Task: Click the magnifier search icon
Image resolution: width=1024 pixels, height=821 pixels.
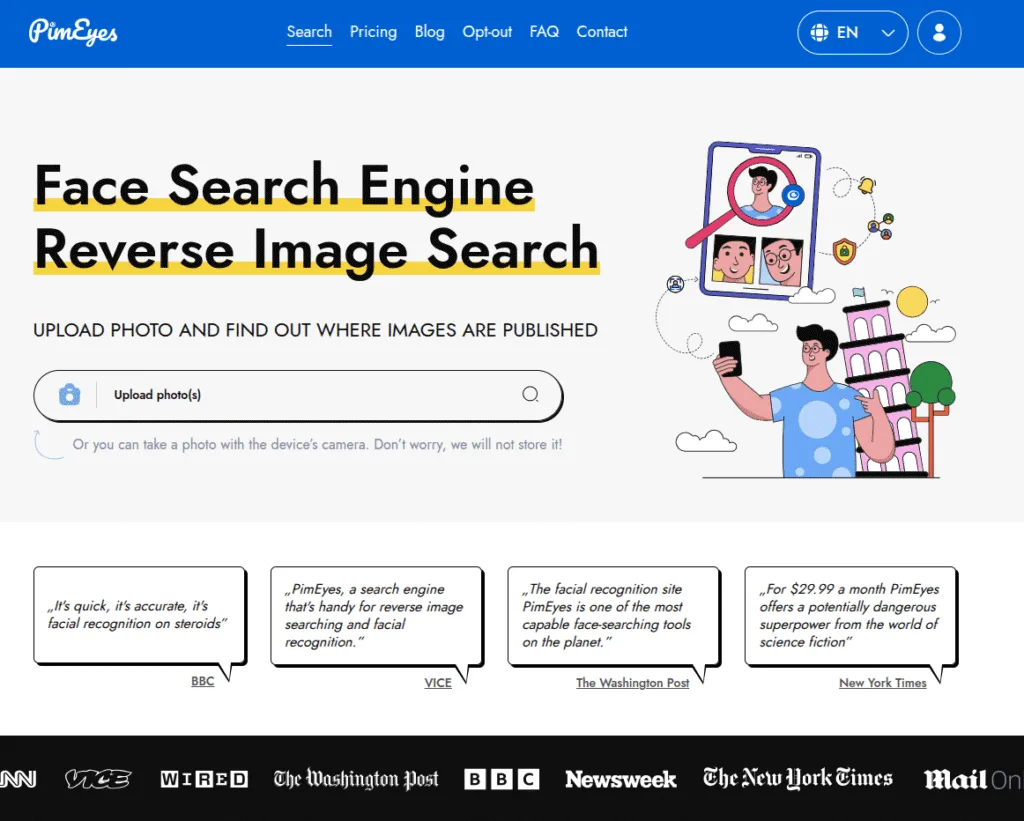Action: pos(530,394)
